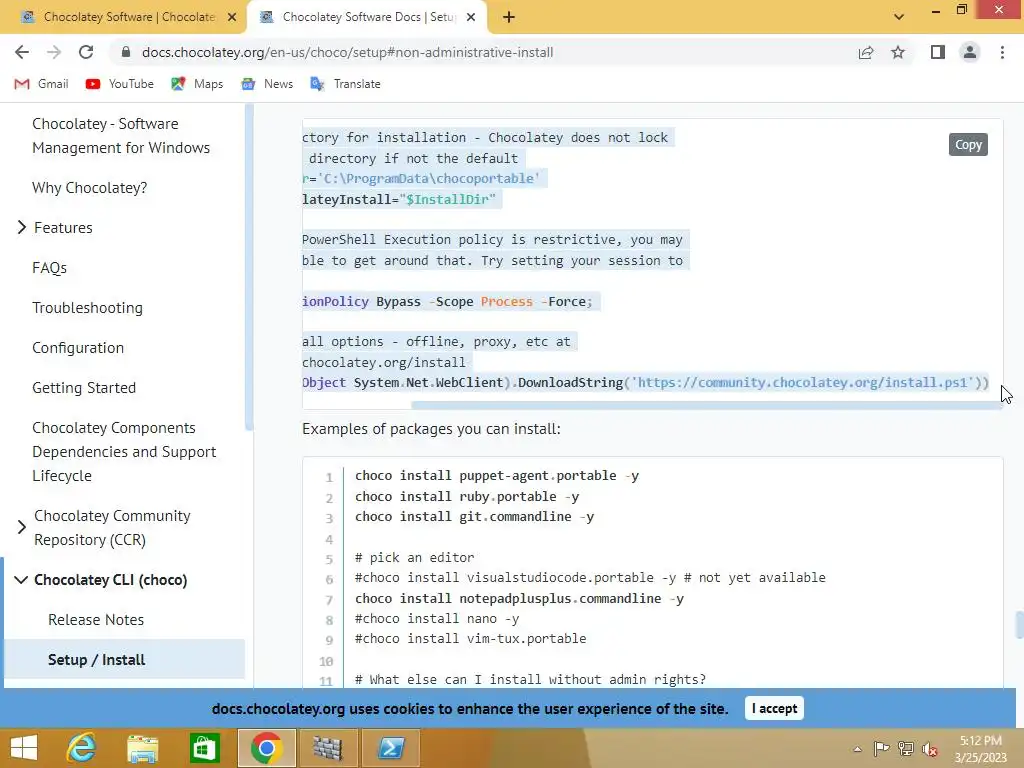The width and height of the screenshot is (1024, 768).
Task: Accept cookies with I accept button
Action: pyautogui.click(x=774, y=709)
